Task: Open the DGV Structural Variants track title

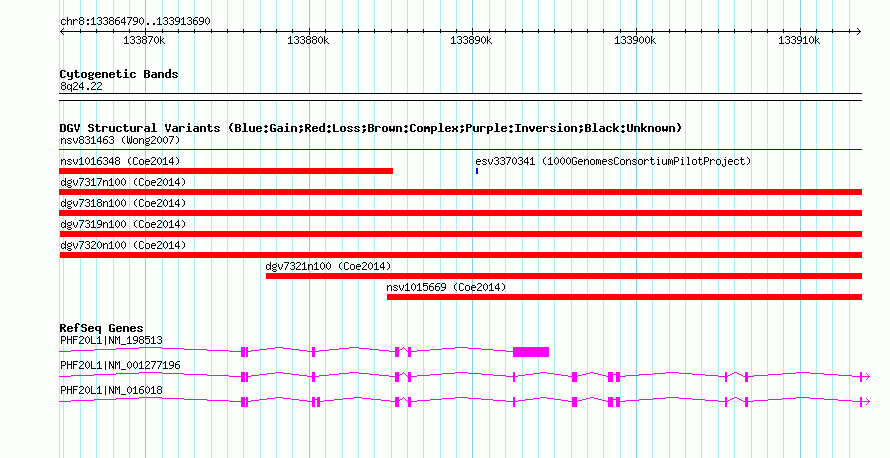Action: [371, 128]
